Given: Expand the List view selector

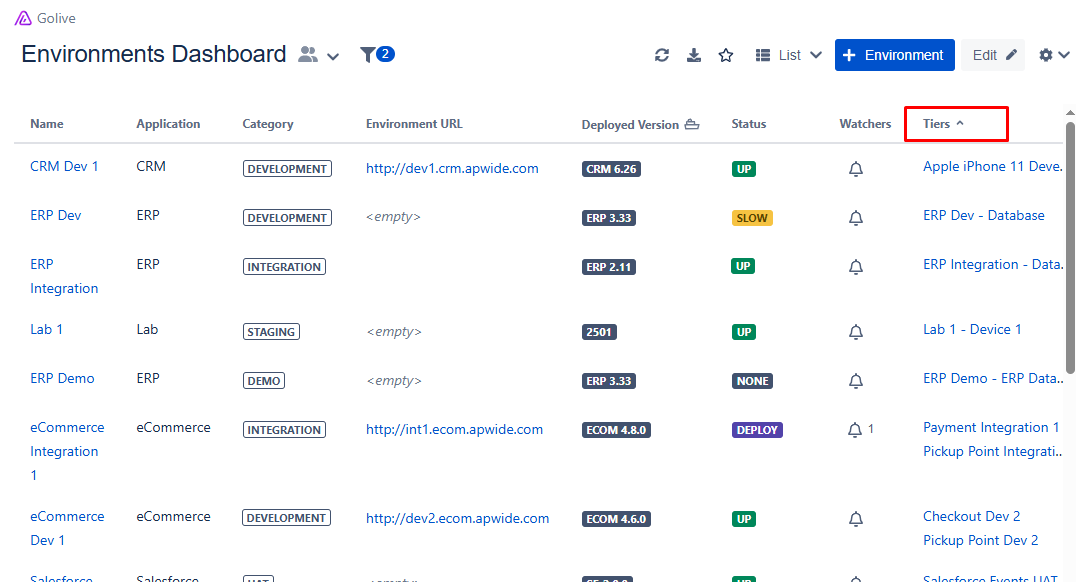Looking at the screenshot, I should coord(788,55).
